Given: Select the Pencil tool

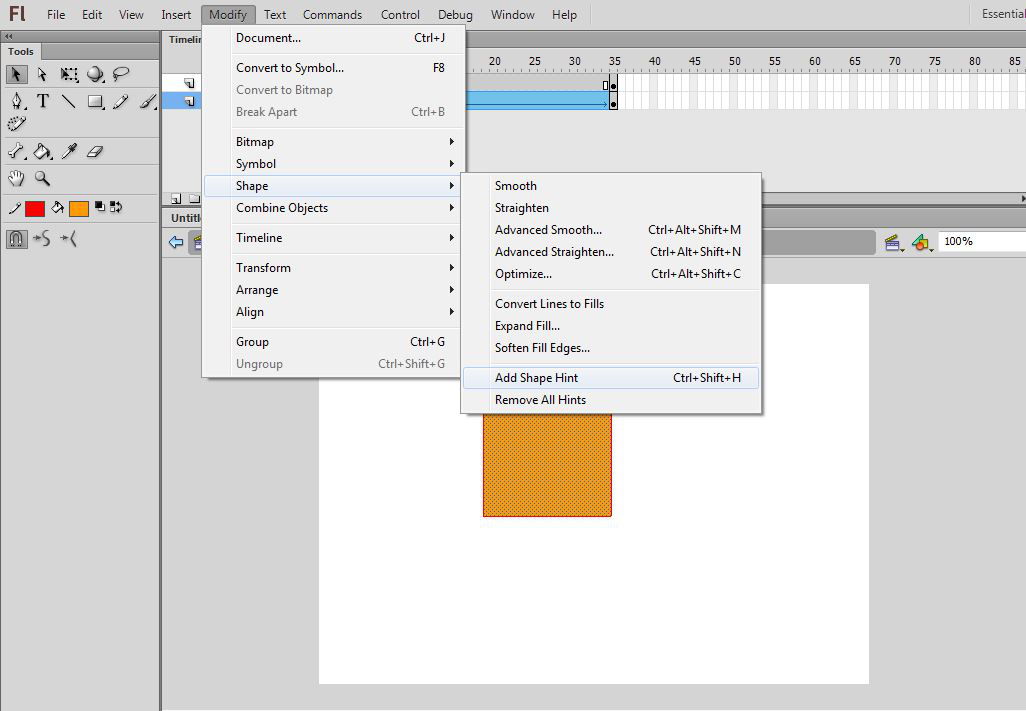Looking at the screenshot, I should (121, 101).
